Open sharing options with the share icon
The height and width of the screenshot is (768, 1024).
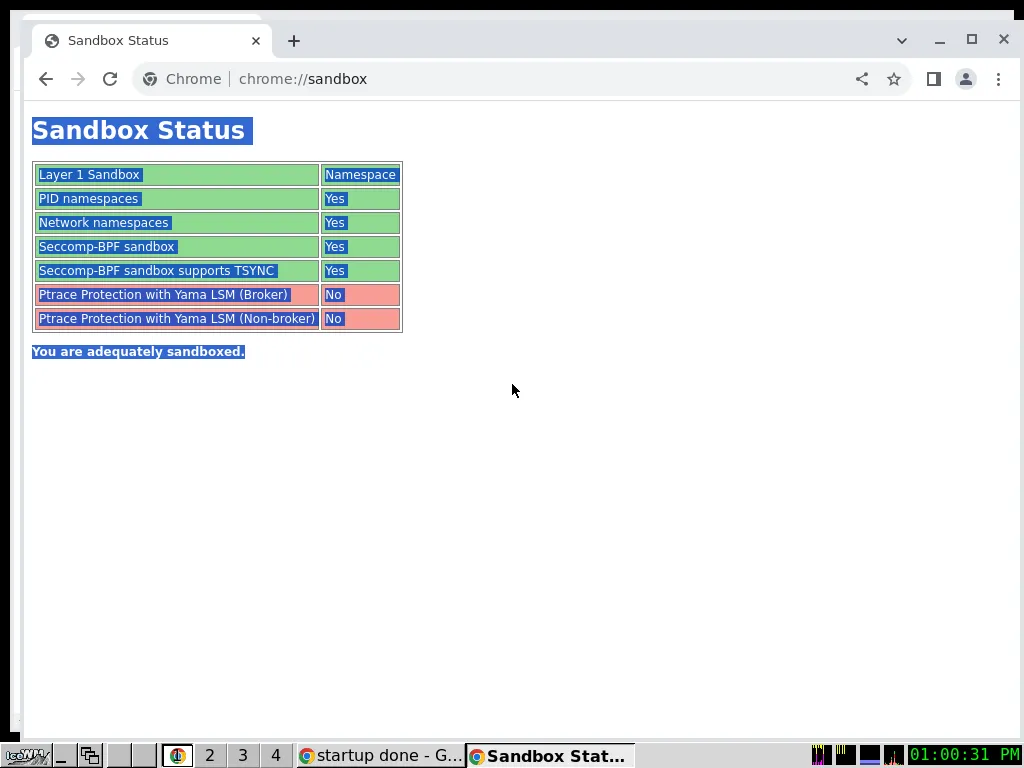pos(861,79)
